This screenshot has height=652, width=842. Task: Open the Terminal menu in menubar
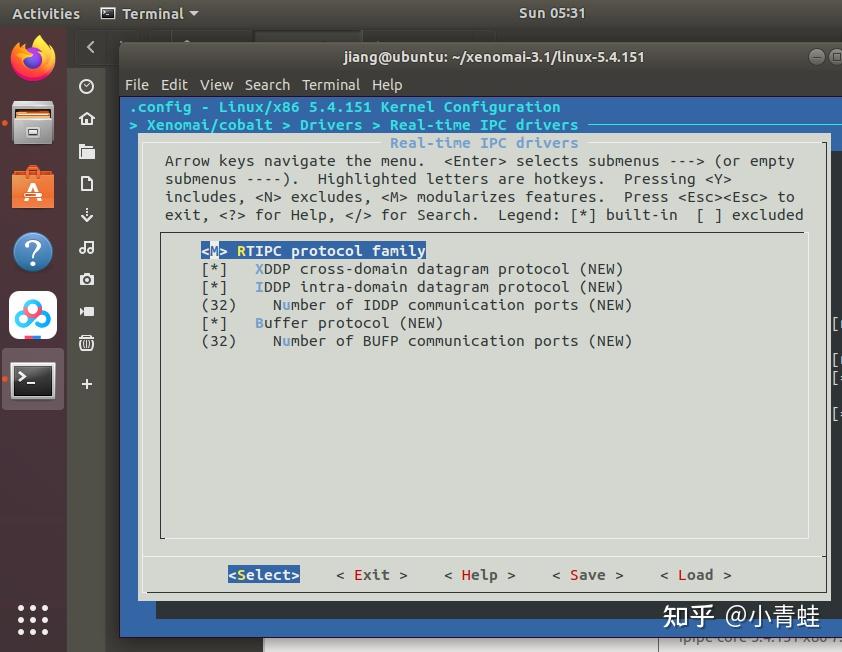coord(331,85)
